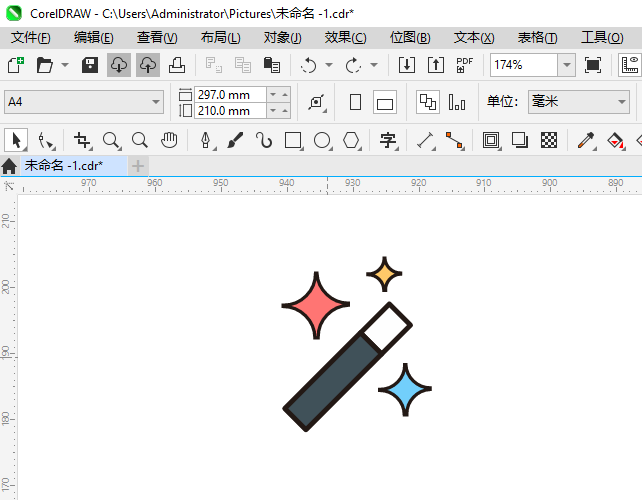Image resolution: width=642 pixels, height=500 pixels.
Task: Click the 174% zoom level field
Action: (x=524, y=65)
